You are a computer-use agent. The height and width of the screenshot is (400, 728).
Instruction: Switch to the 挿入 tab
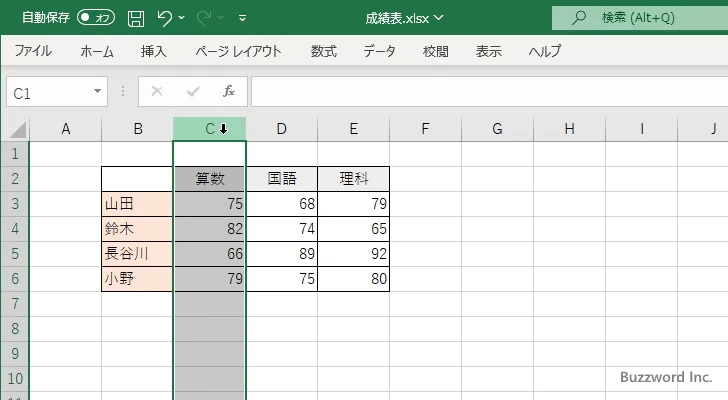pyautogui.click(x=154, y=51)
